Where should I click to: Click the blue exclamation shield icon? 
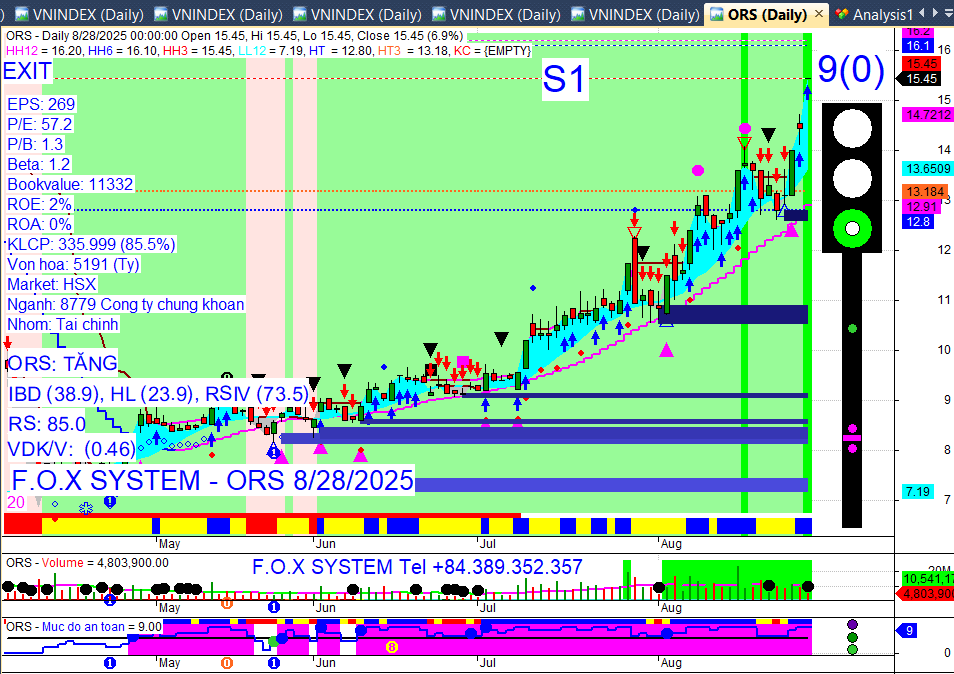click(x=110, y=502)
